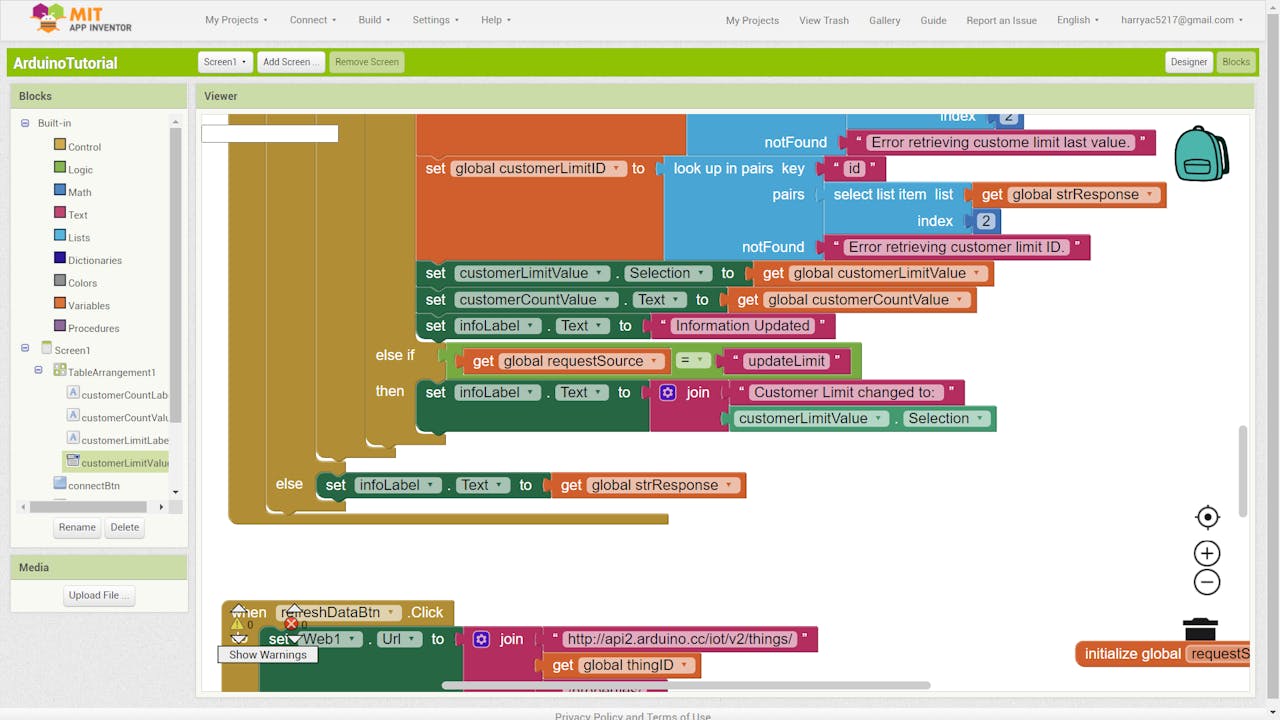This screenshot has height=720, width=1280.
Task: Open the Settings menu
Action: pyautogui.click(x=436, y=20)
